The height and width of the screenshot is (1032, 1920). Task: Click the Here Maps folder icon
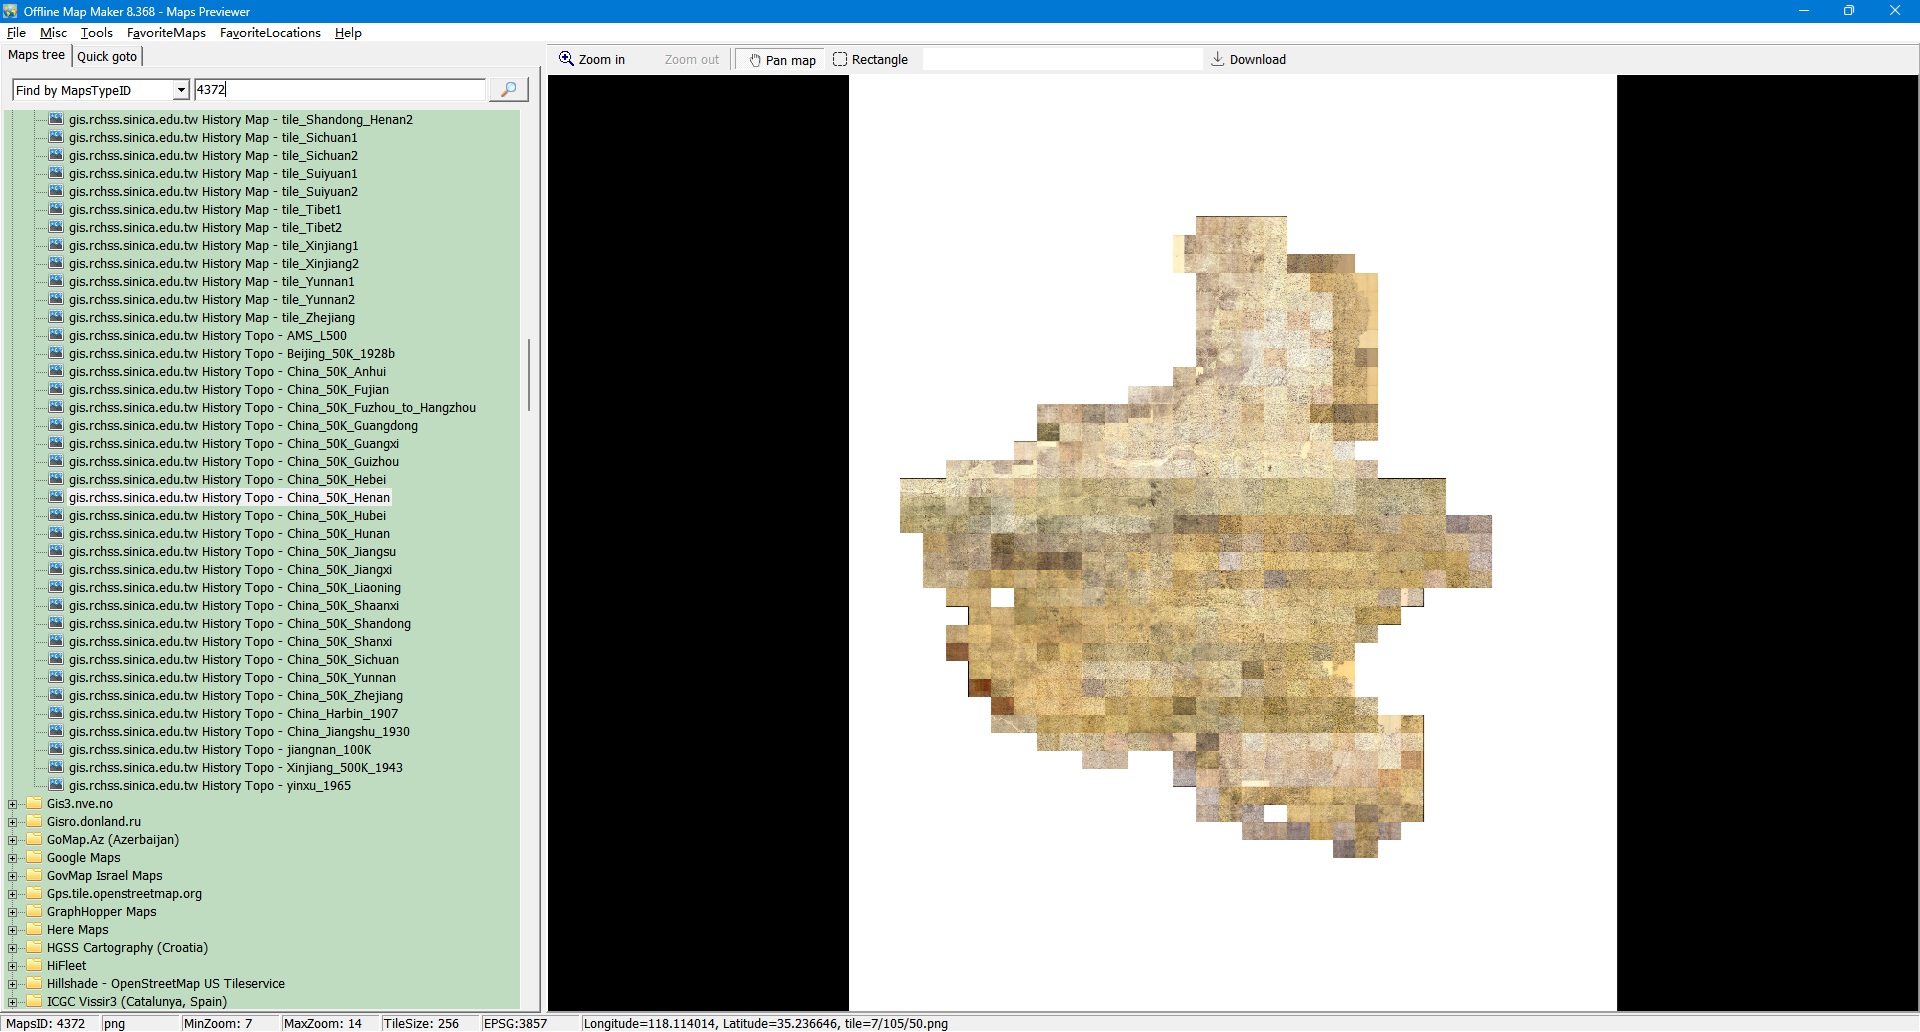[x=35, y=930]
